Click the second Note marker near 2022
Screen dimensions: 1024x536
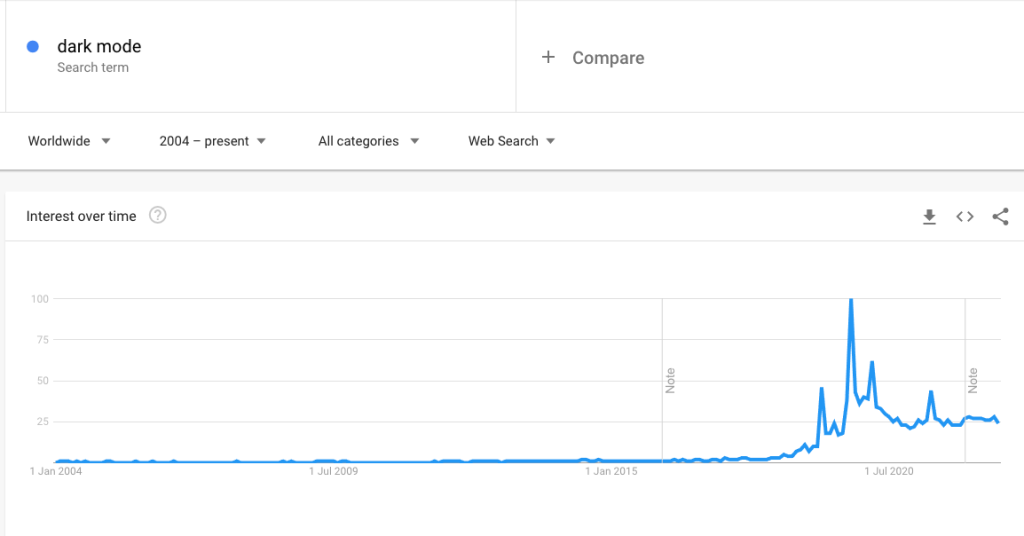tap(973, 380)
